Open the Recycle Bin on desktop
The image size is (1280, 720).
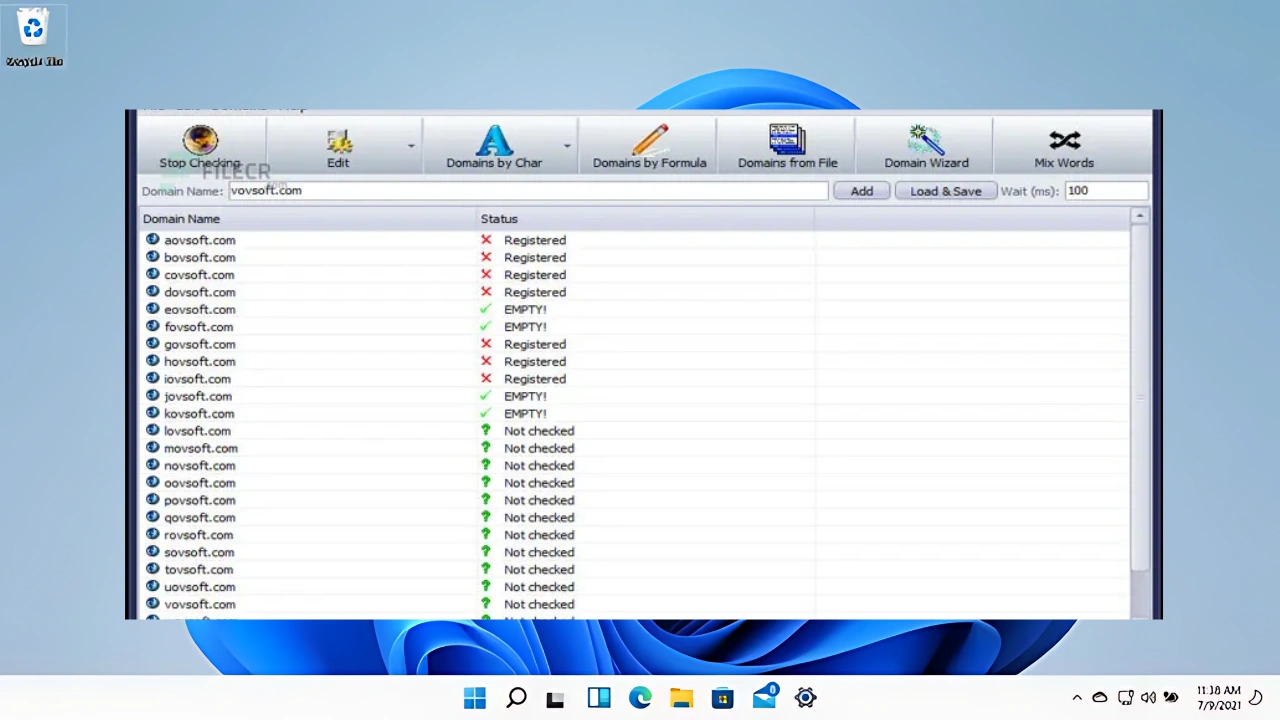34,38
